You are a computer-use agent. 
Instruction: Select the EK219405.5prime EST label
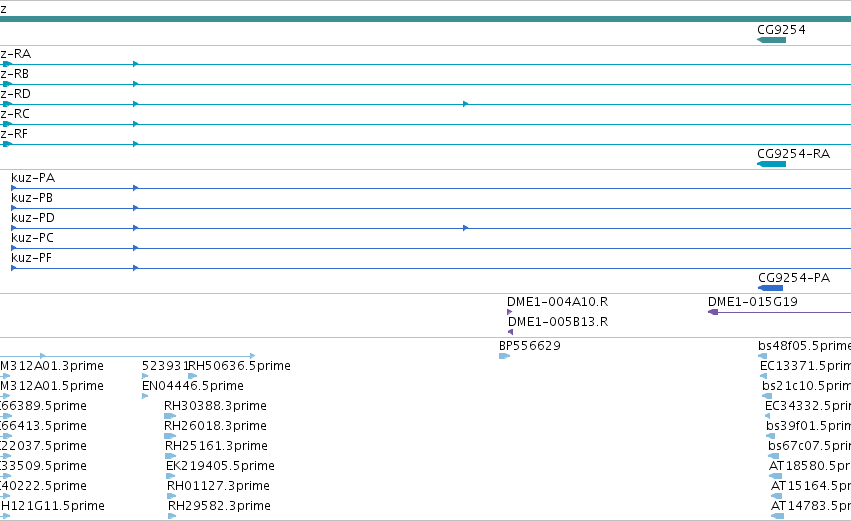tap(220, 466)
